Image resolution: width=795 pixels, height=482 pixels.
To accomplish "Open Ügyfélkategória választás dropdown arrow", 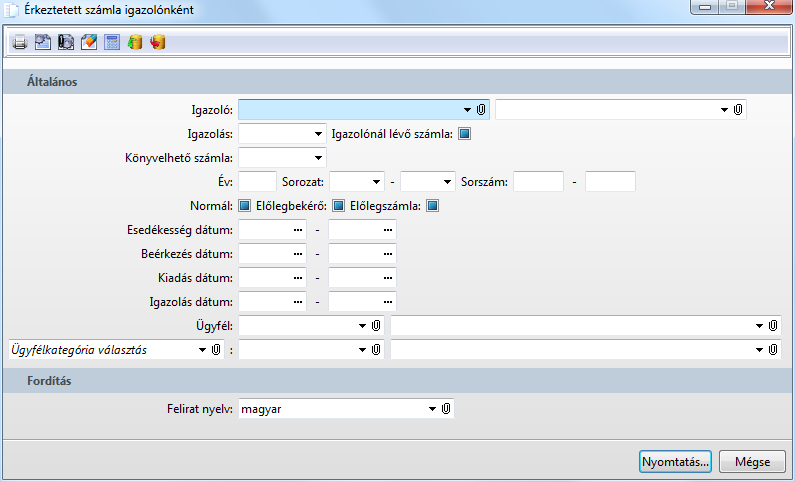I will 202,350.
